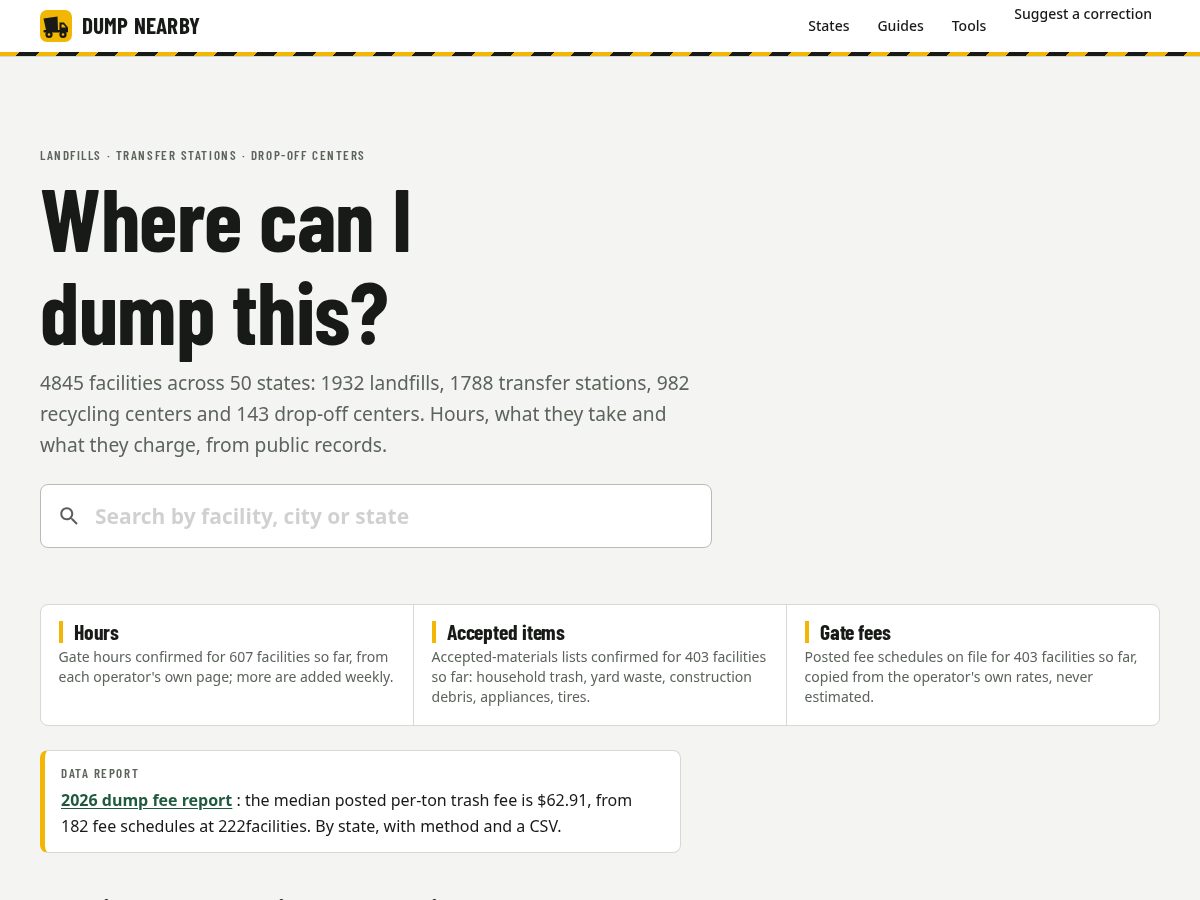The width and height of the screenshot is (1200, 900).
Task: Open the DUMP NEARBY home link
Action: (x=120, y=26)
